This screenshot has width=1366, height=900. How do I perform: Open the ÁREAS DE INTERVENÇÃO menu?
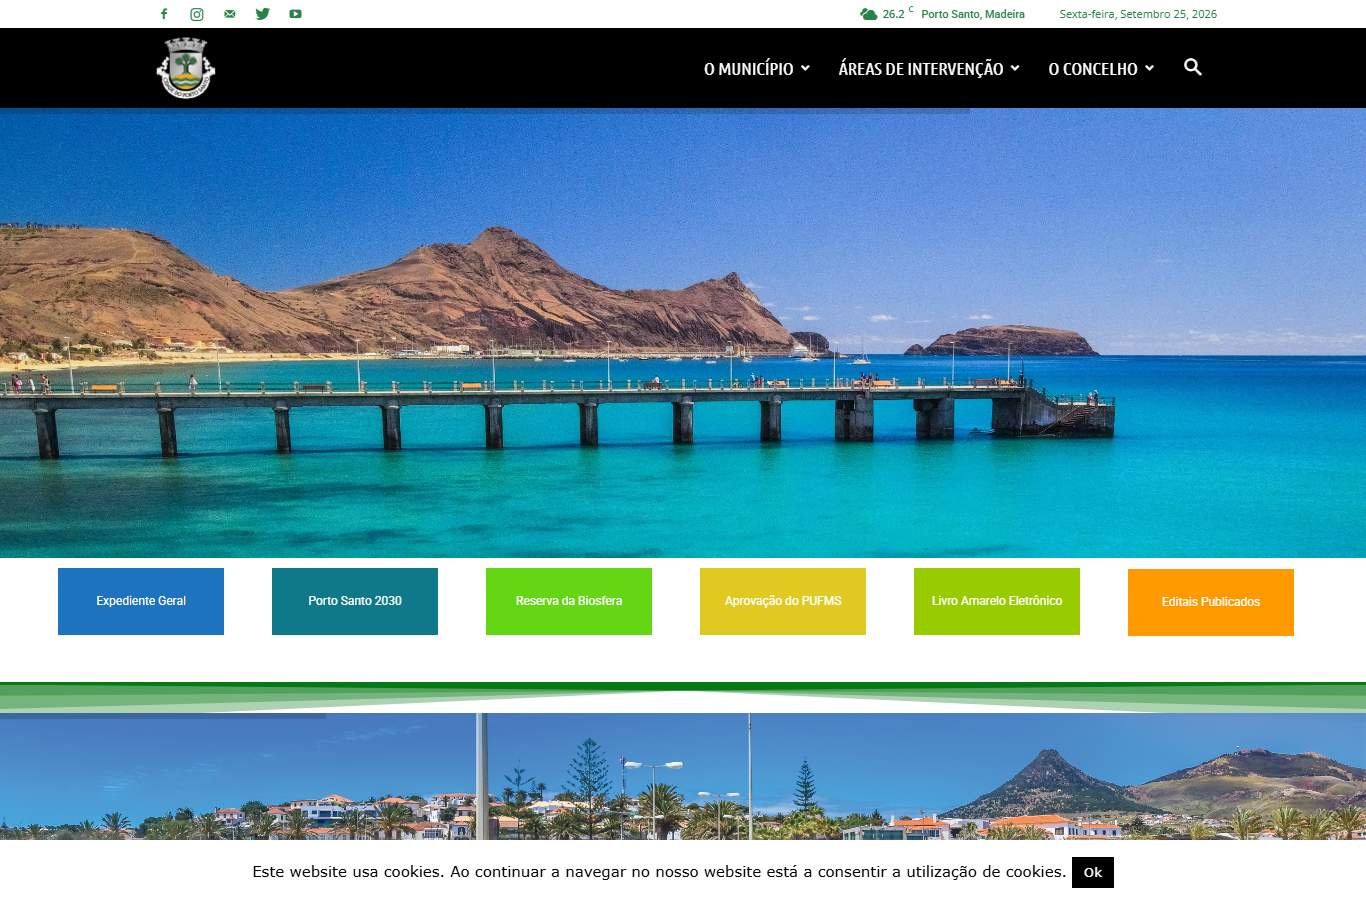click(x=921, y=69)
